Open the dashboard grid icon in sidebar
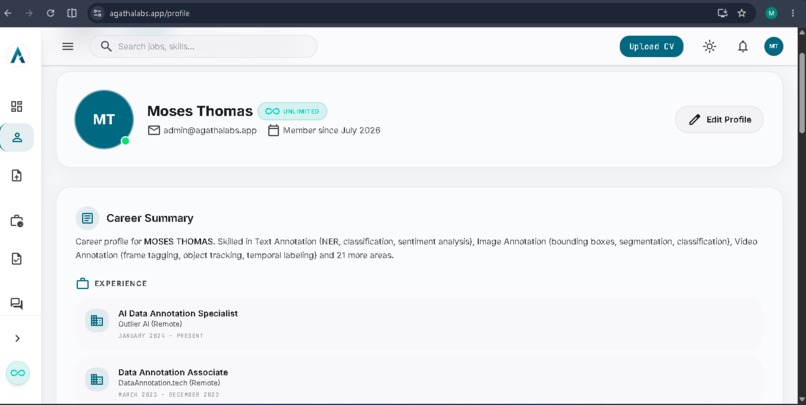The image size is (806, 405). [16, 106]
